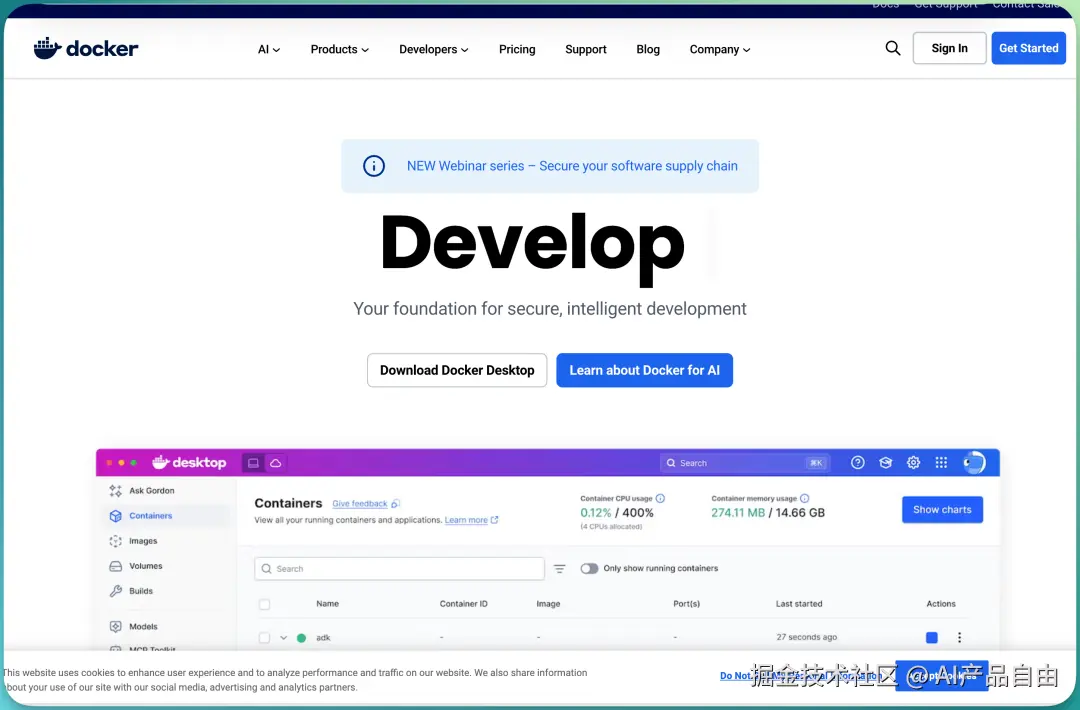The height and width of the screenshot is (710, 1080).
Task: Click the Volumes drive icon
Action: tap(115, 566)
